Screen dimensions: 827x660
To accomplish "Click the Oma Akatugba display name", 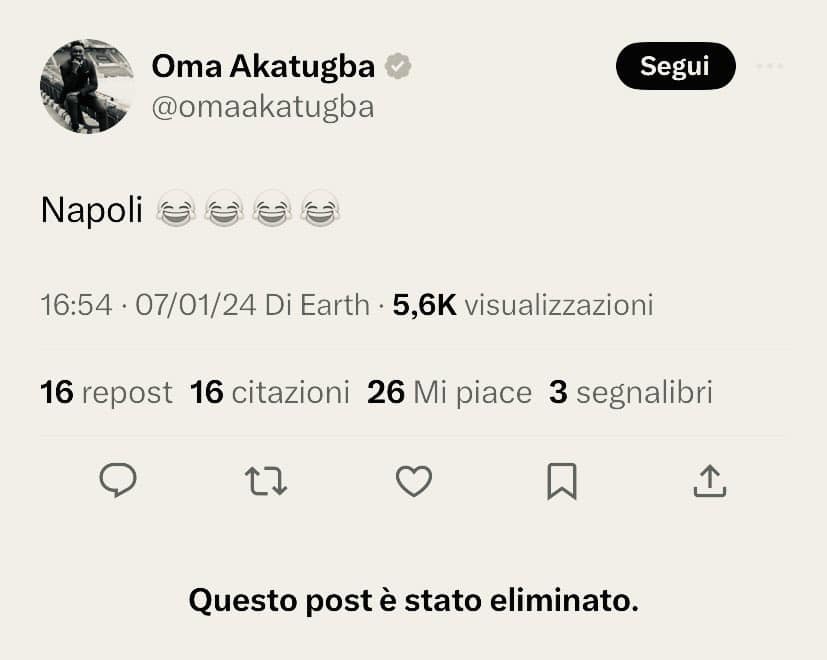I will [263, 67].
